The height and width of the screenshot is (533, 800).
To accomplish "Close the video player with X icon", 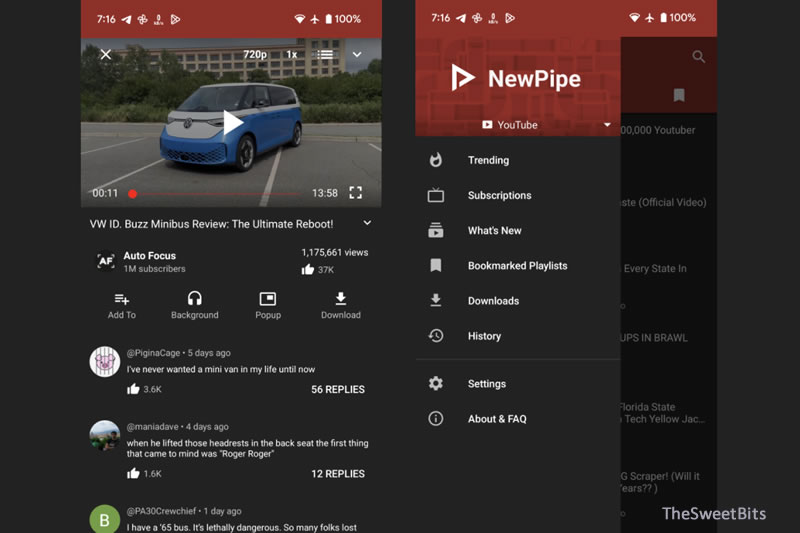I will click(106, 54).
